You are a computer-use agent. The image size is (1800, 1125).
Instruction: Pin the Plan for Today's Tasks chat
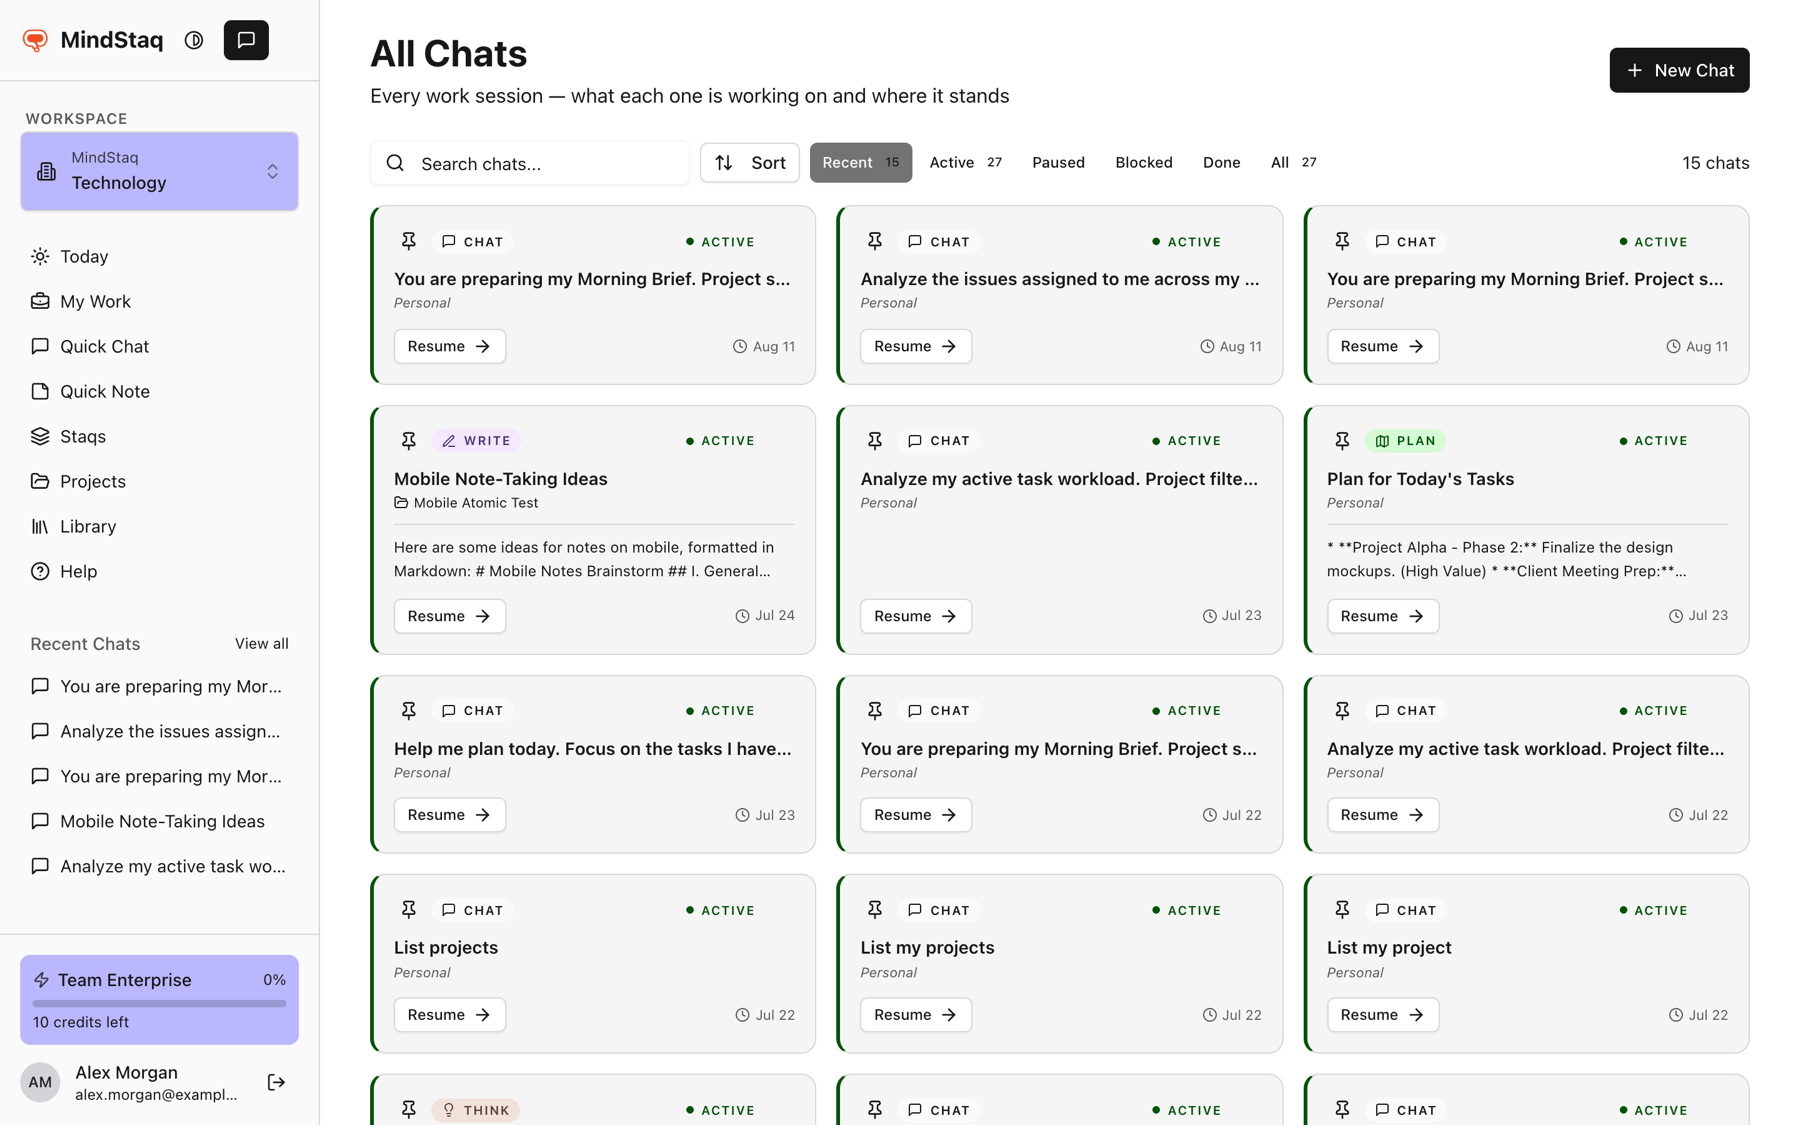click(x=1342, y=441)
